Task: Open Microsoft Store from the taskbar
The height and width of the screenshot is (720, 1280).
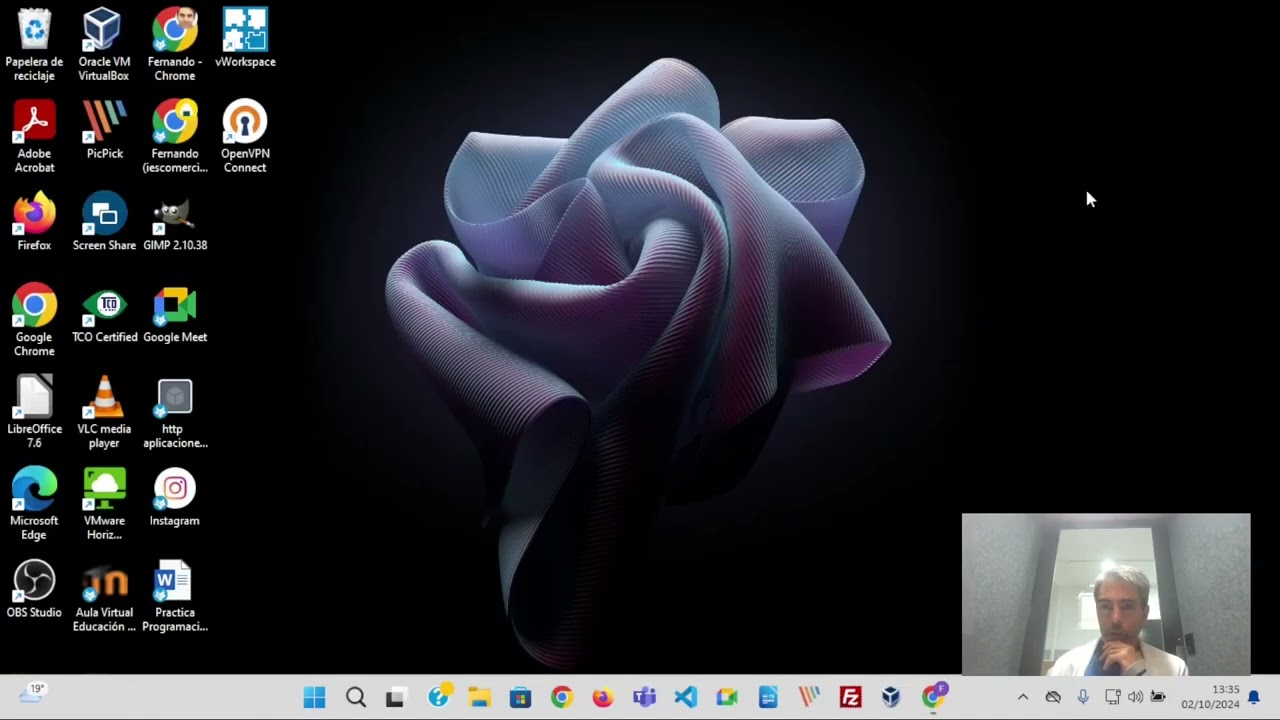Action: tap(520, 697)
